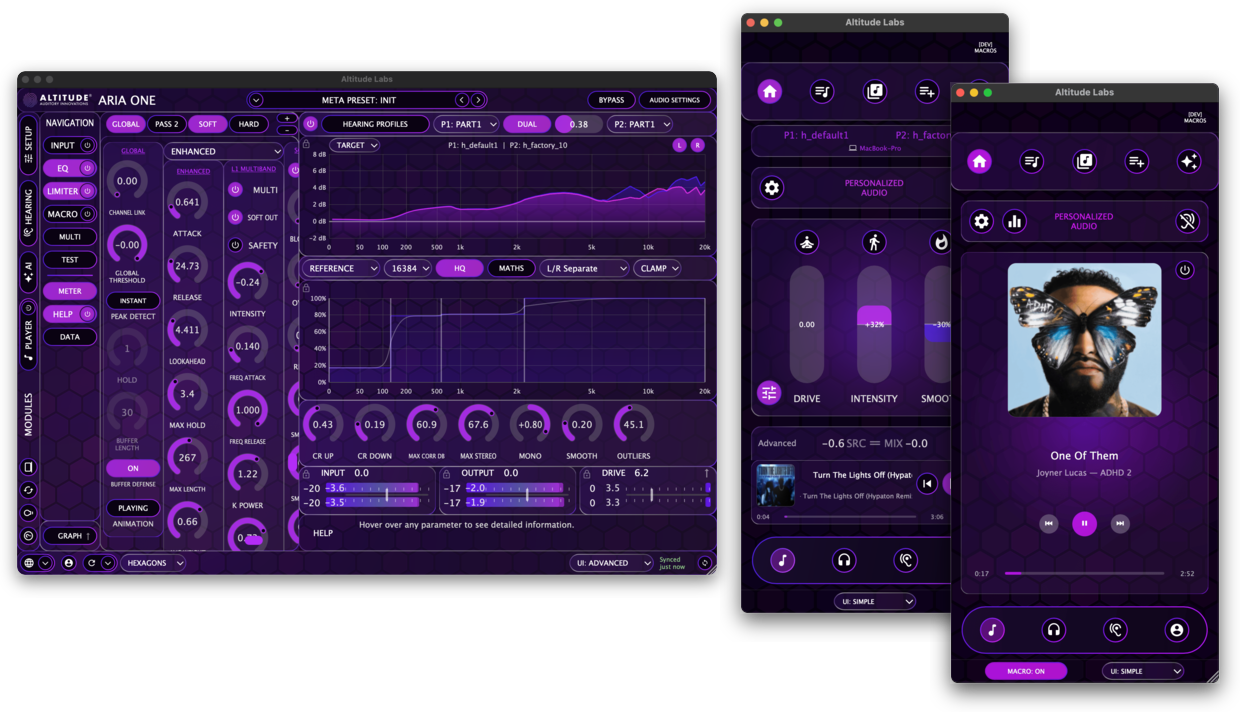Click refresh icon in ARIA ONE bottom bar
Screen dimensions: 1240x720
tap(91, 563)
